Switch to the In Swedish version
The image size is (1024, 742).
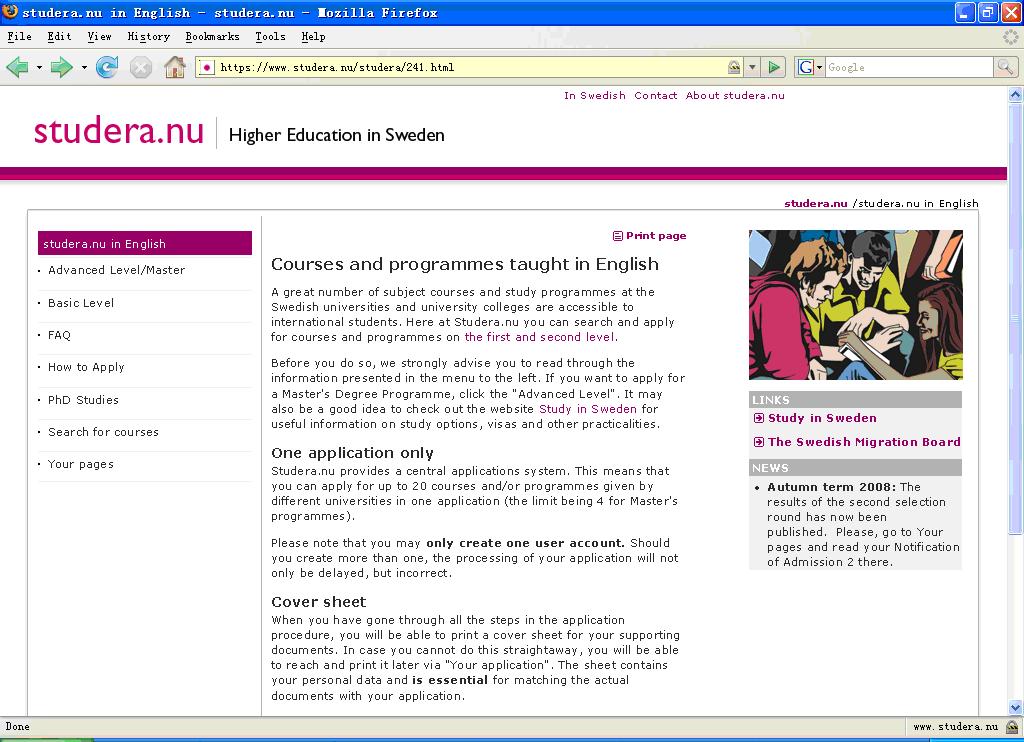click(x=595, y=95)
